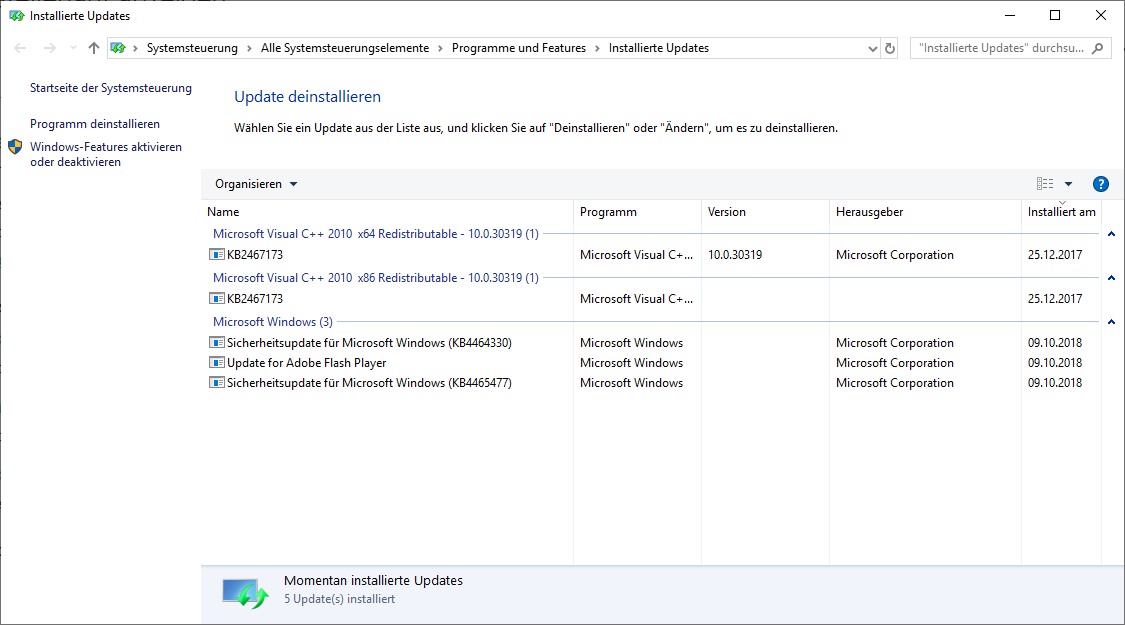The height and width of the screenshot is (625, 1125).
Task: Select the Microsoft Windows (3) group header
Action: pyautogui.click(x=273, y=321)
